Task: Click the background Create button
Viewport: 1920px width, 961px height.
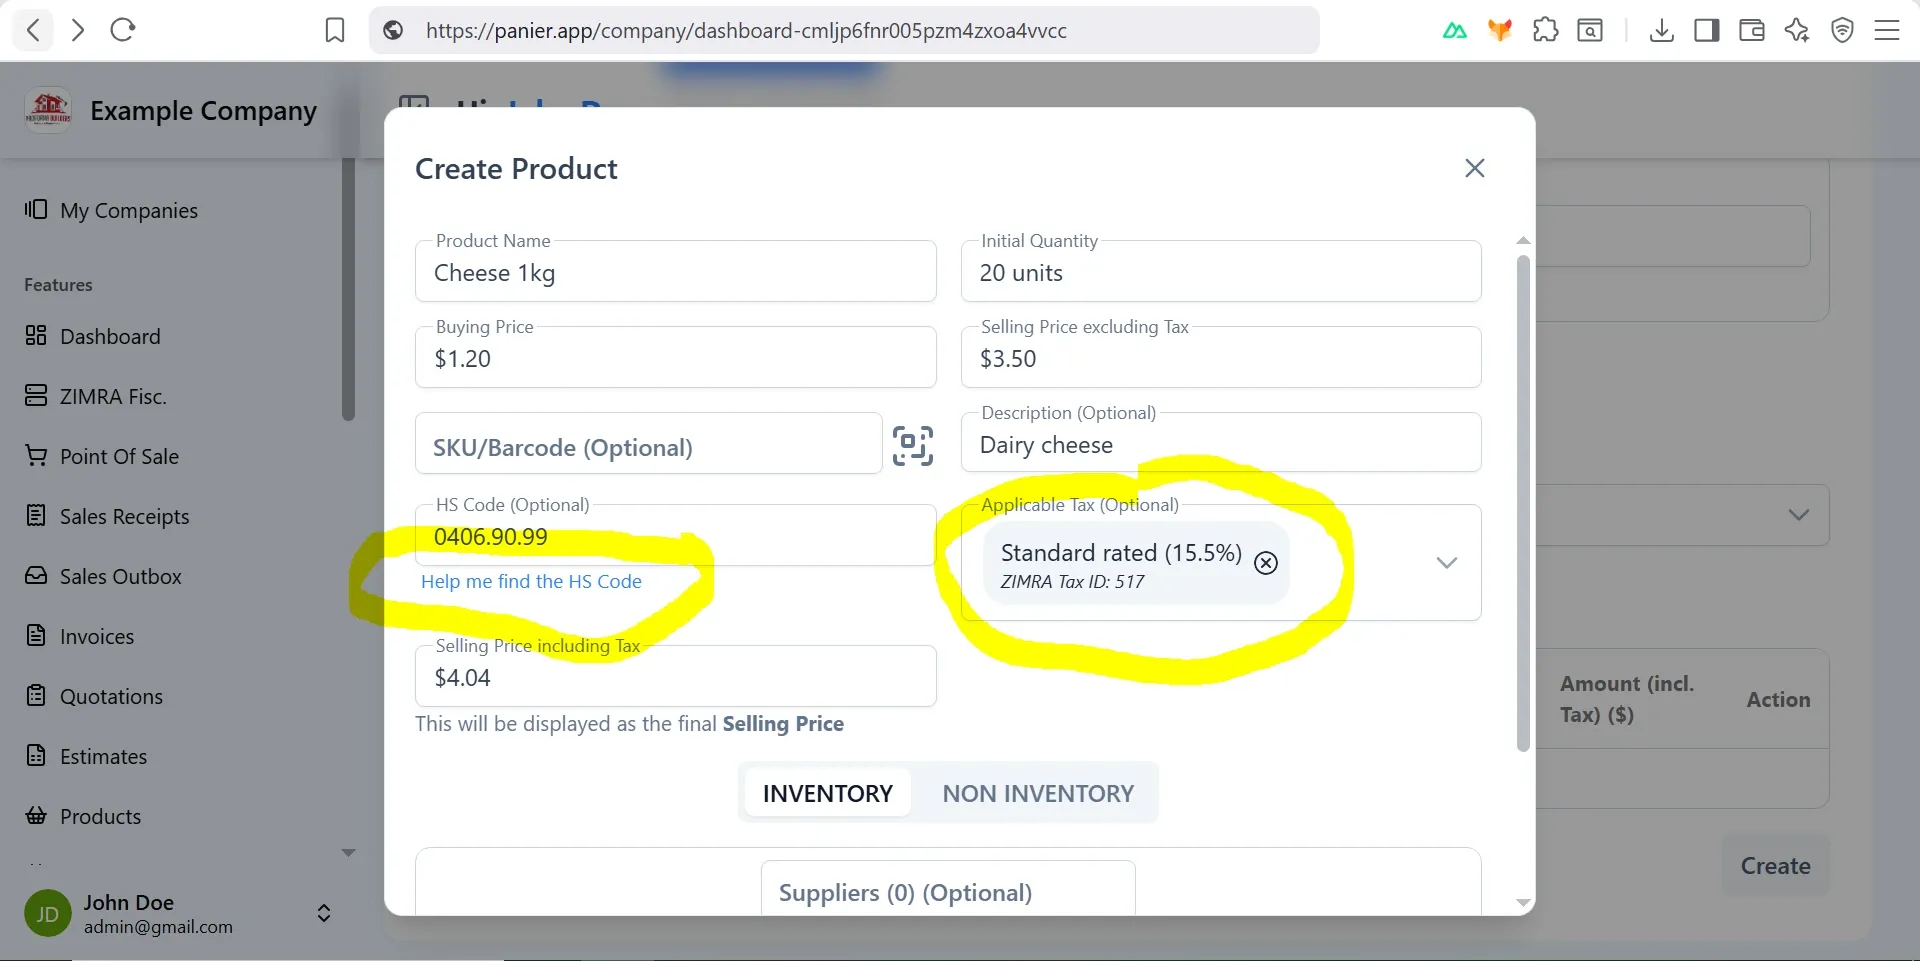Action: pos(1775,866)
